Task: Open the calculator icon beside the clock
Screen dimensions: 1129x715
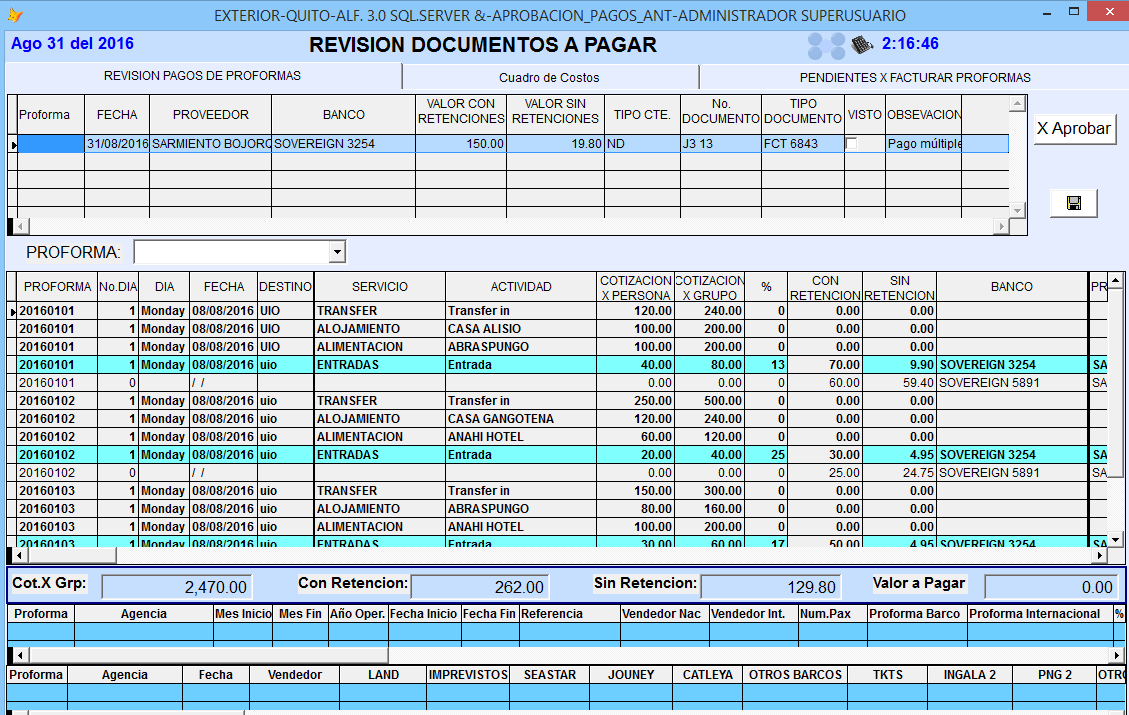Action: (x=862, y=45)
